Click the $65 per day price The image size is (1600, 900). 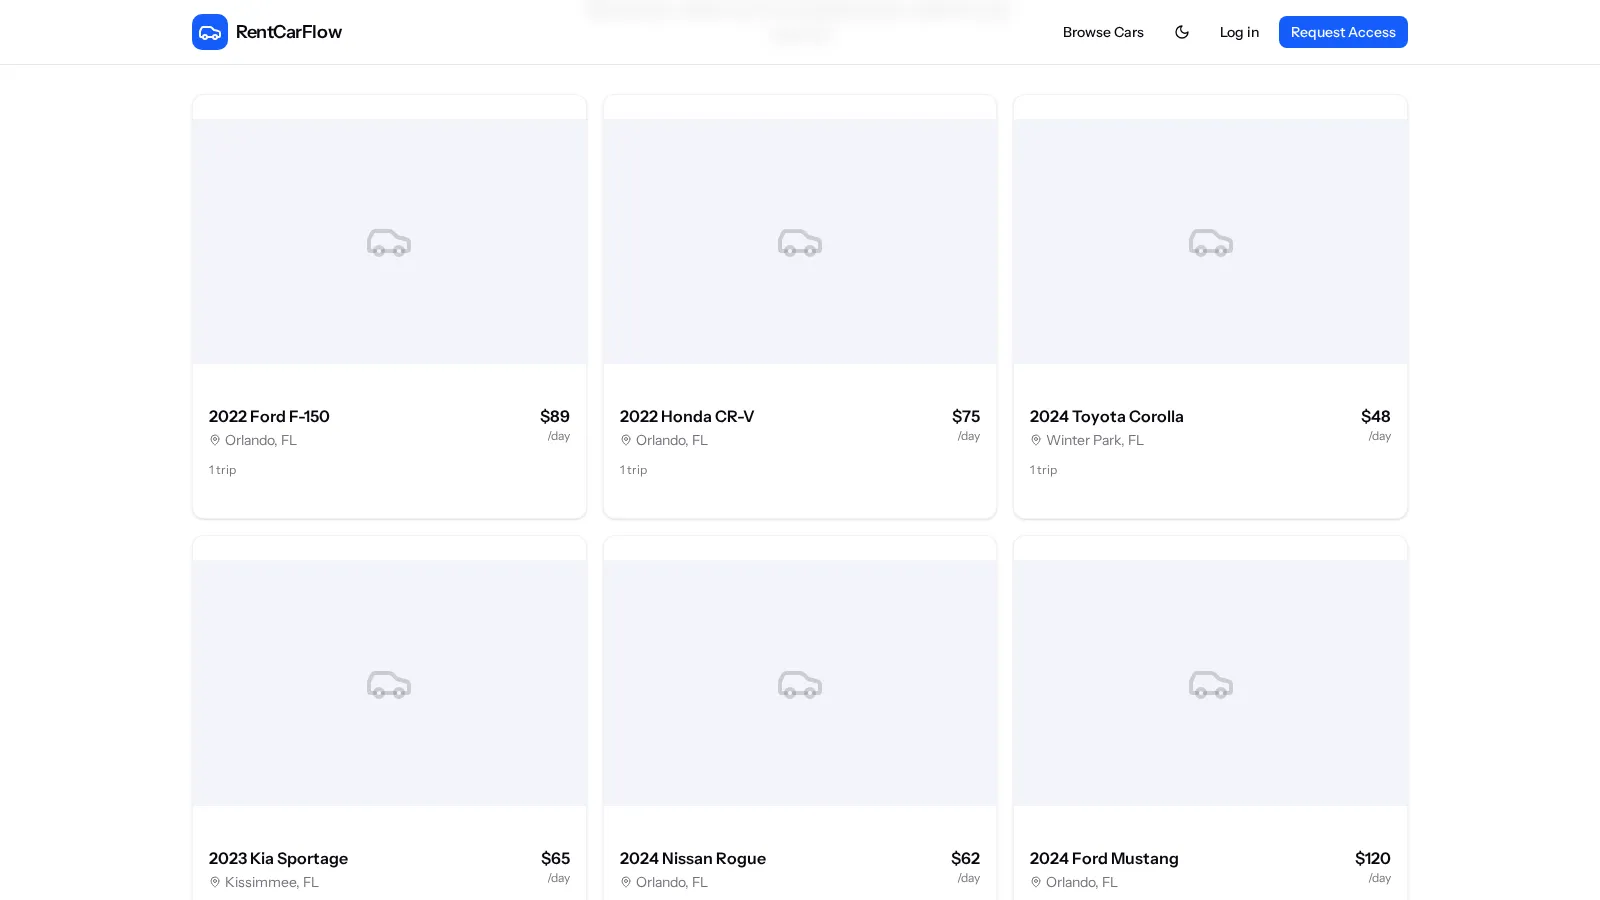point(556,866)
